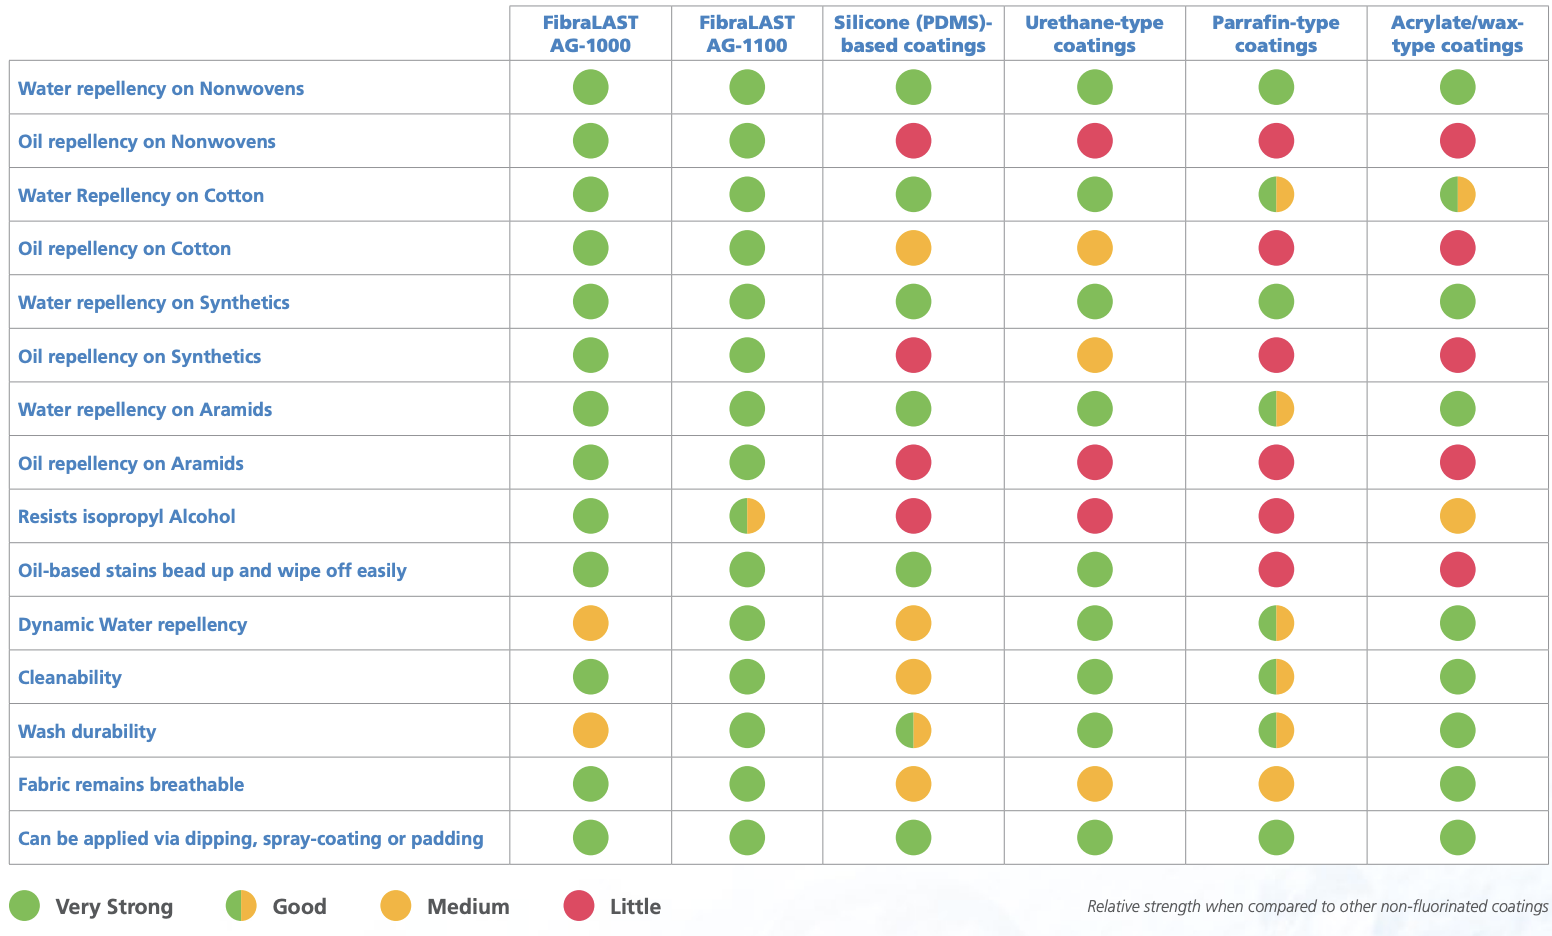Click Acrylate/wax half circle for Water Repellency on Cotton
The height and width of the screenshot is (936, 1552).
coord(1457,195)
